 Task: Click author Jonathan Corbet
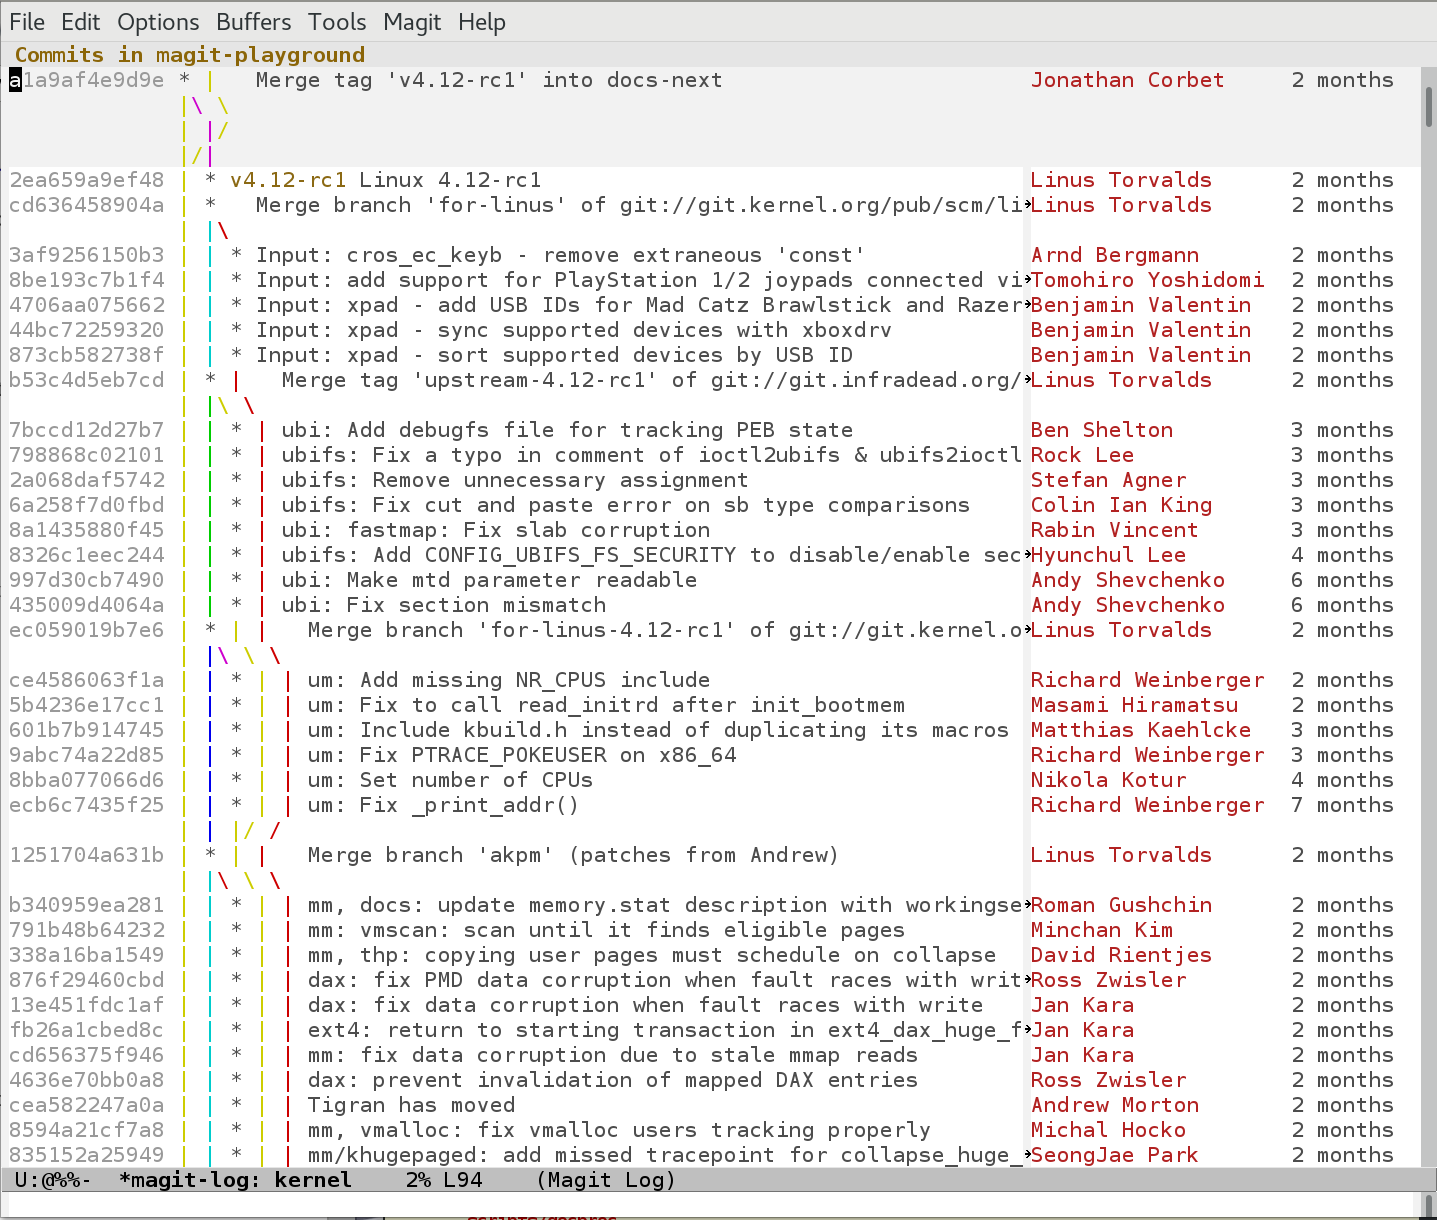tap(1127, 80)
